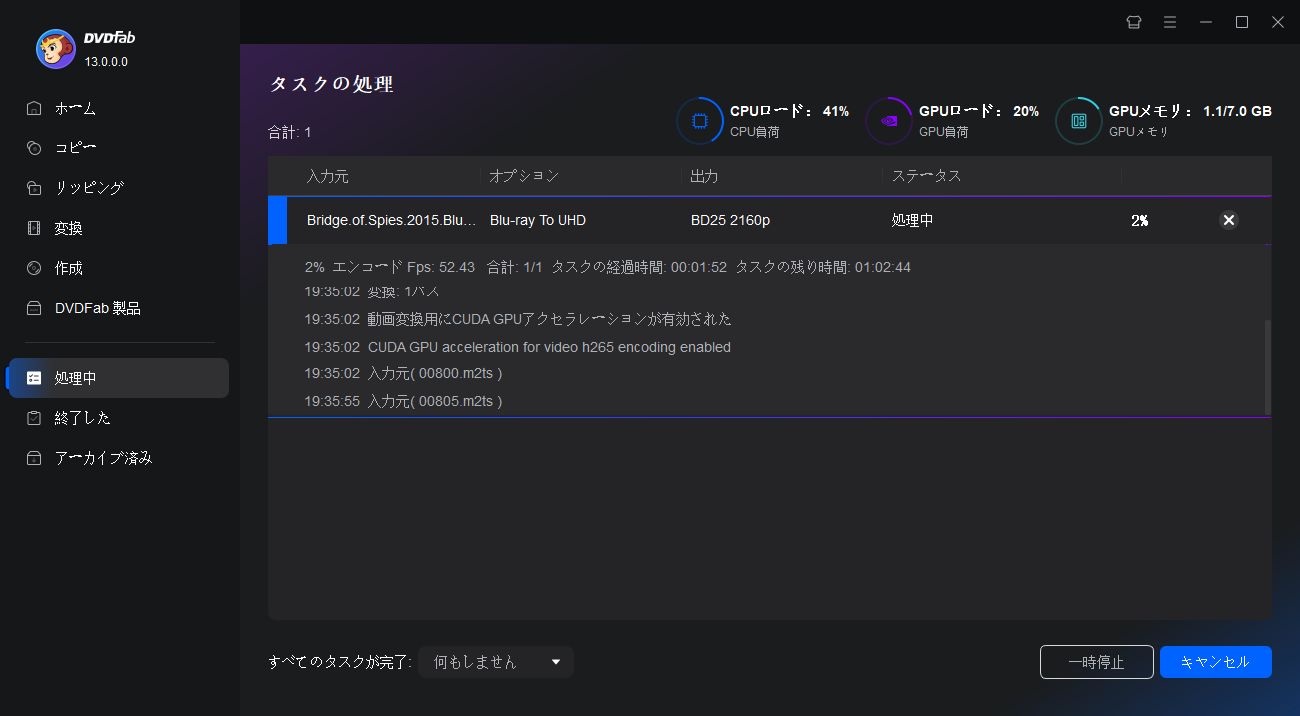The height and width of the screenshot is (716, 1300).
Task: Remove the Bridge.of.Spies task with X
Action: pyautogui.click(x=1229, y=220)
